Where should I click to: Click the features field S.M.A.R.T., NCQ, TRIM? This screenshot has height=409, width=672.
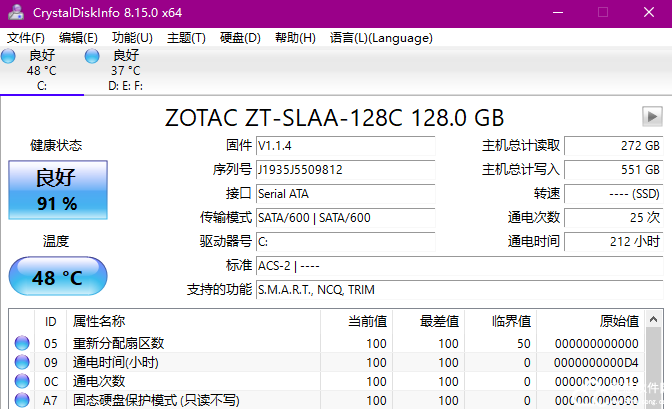pyautogui.click(x=459, y=290)
